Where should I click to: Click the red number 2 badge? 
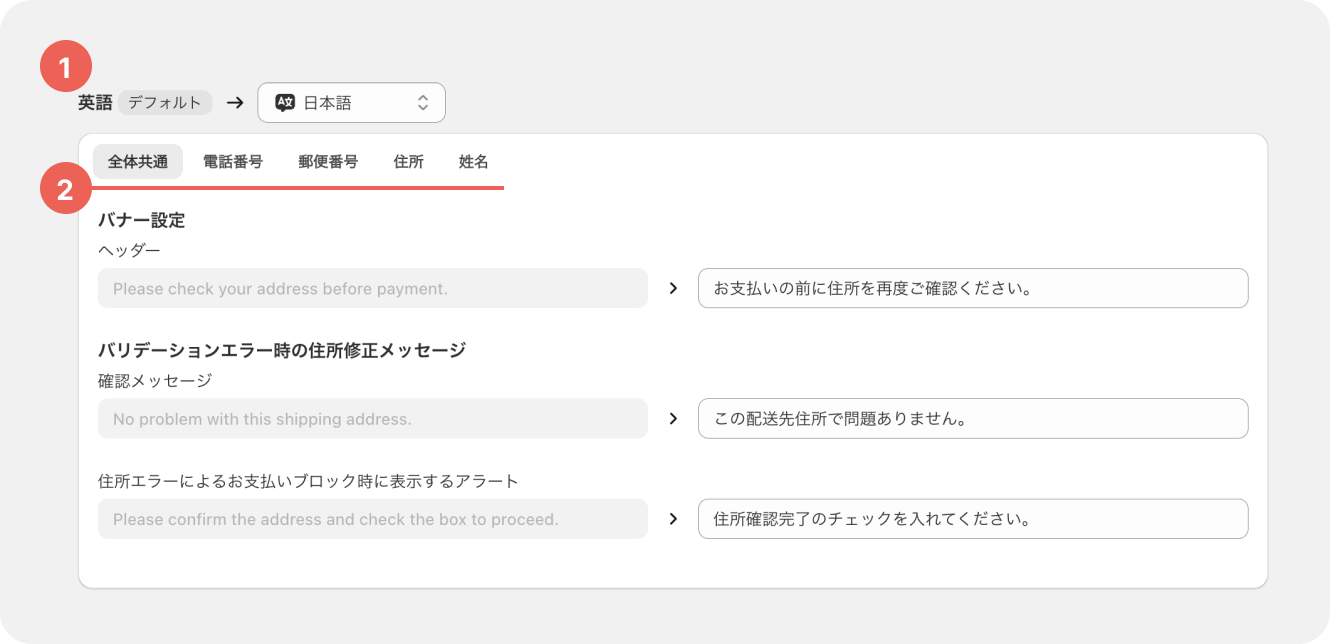(x=65, y=190)
